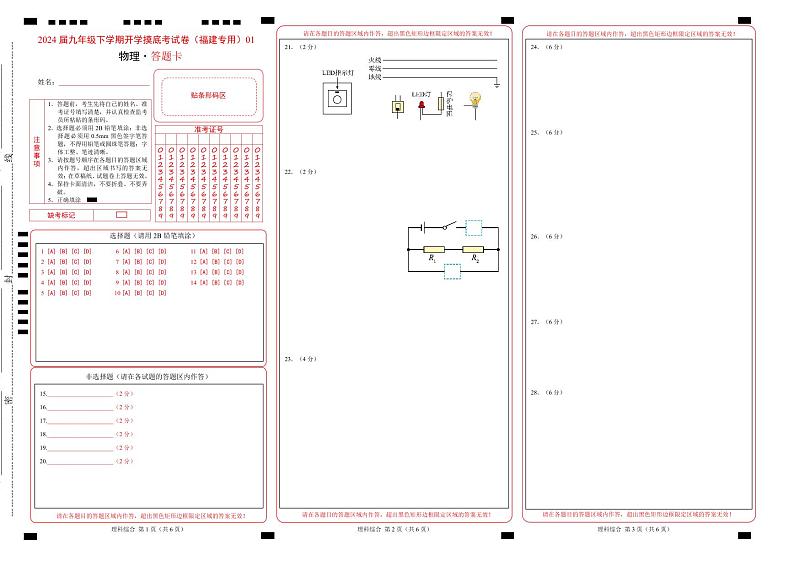This screenshot has height=561, width=794.
Task: Fill bubble [A] for question 6
Action: (126, 251)
